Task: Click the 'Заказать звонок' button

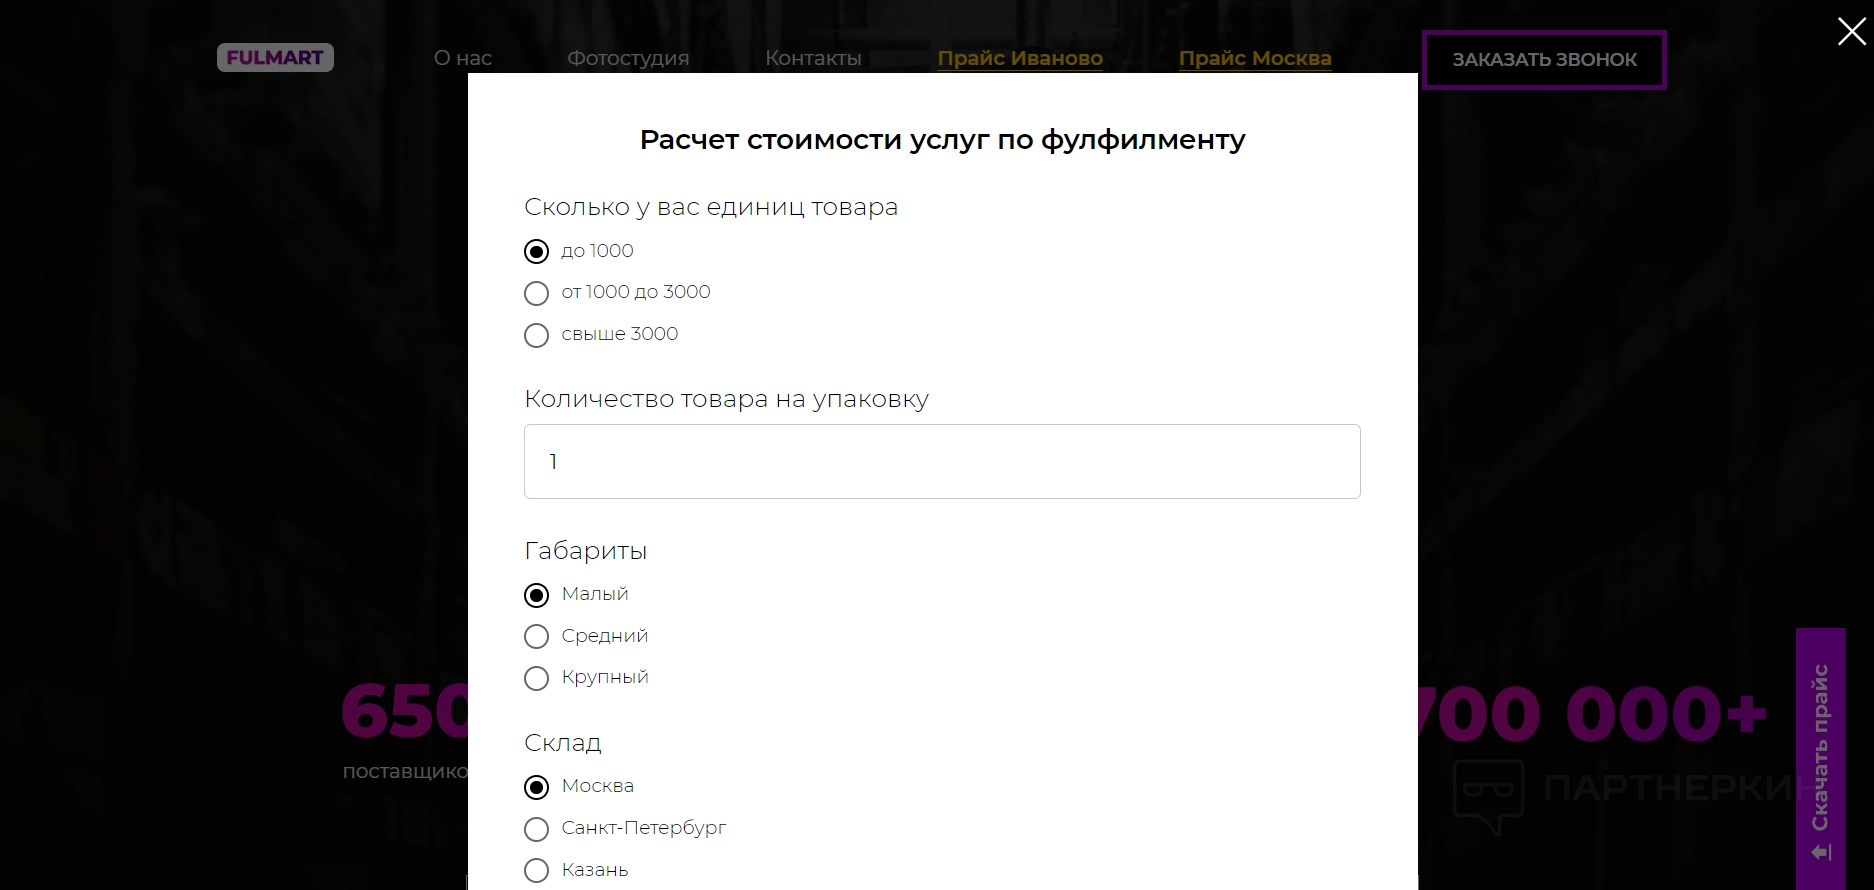Action: [x=1544, y=60]
